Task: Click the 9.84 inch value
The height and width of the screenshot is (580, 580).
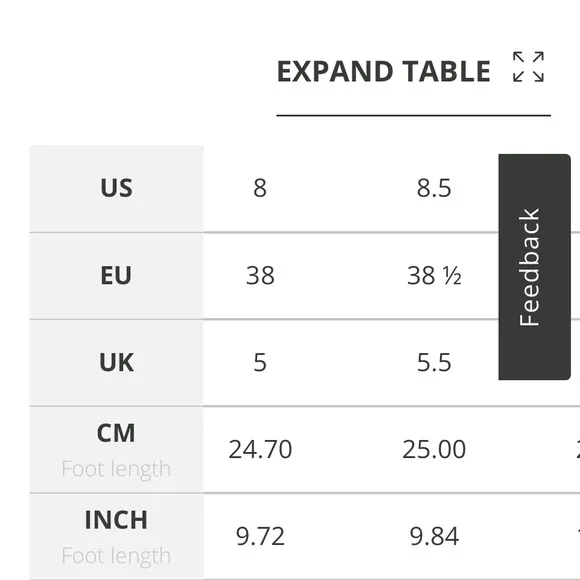Action: [434, 536]
